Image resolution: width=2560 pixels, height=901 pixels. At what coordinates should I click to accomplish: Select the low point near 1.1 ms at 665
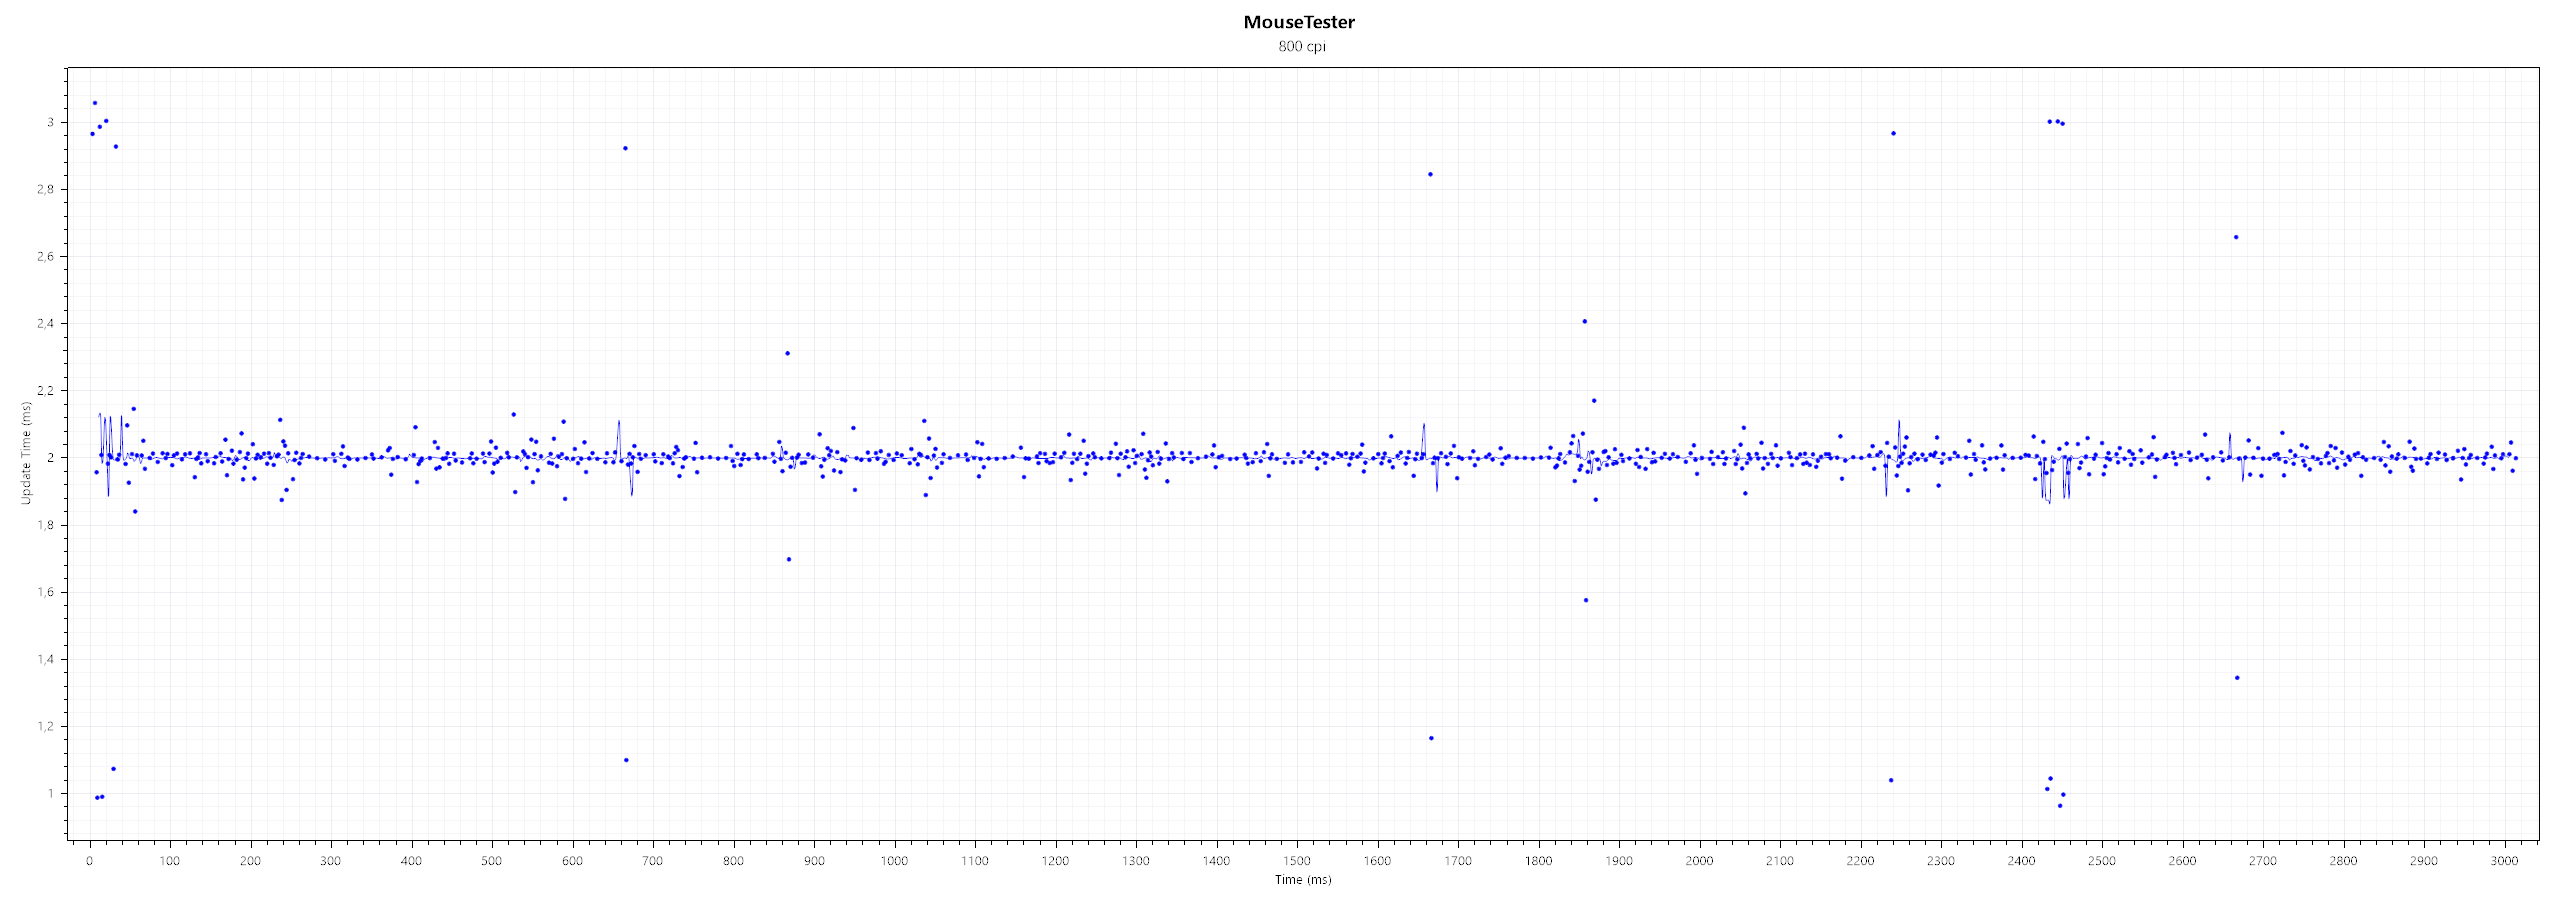point(626,760)
